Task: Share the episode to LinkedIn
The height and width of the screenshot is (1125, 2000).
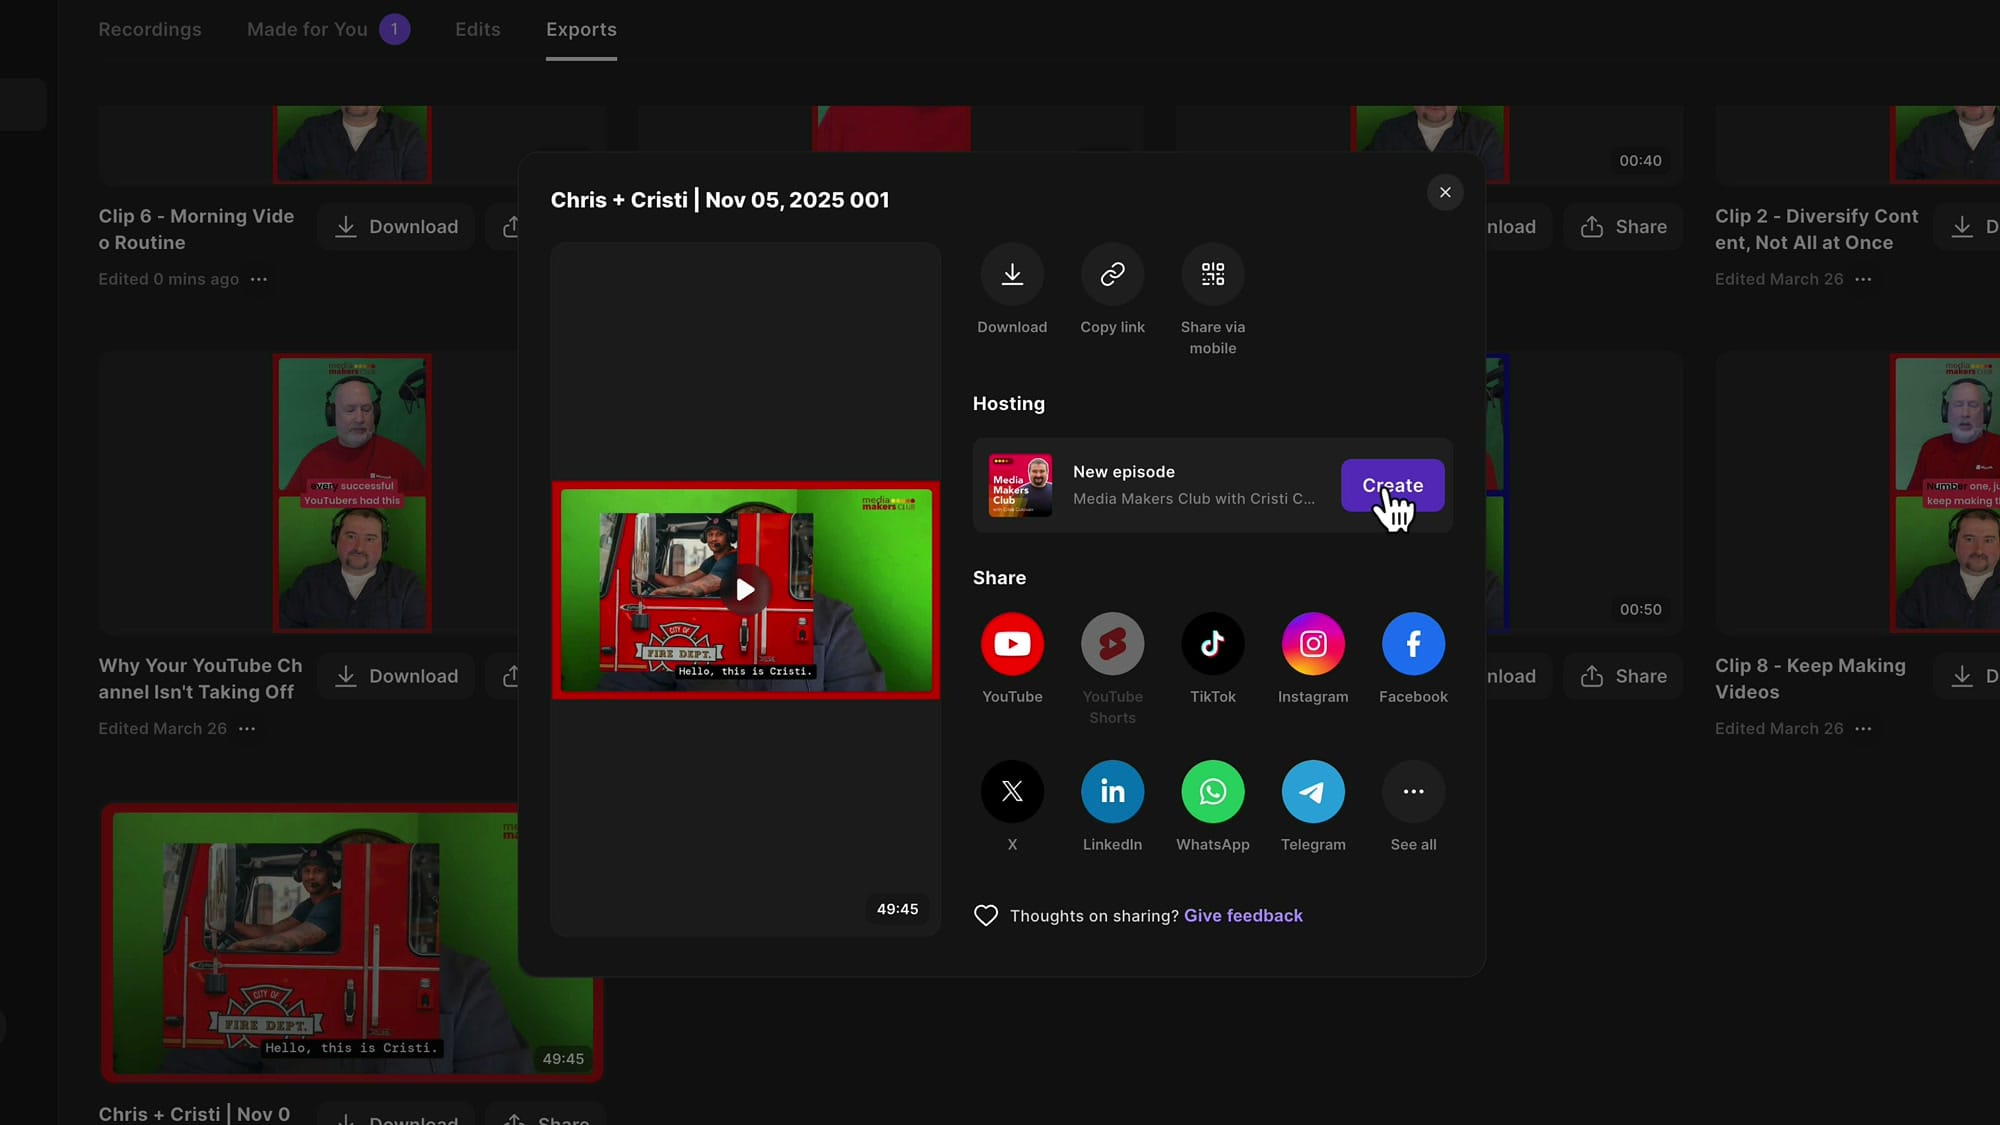Action: pyautogui.click(x=1112, y=791)
